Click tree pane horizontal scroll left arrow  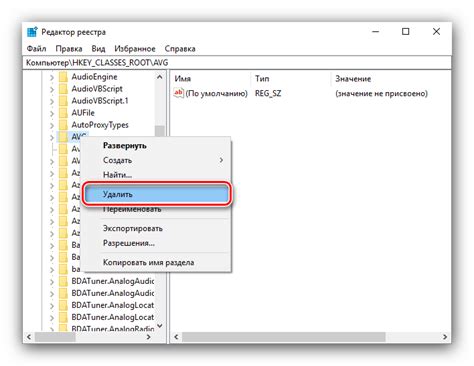(x=29, y=337)
